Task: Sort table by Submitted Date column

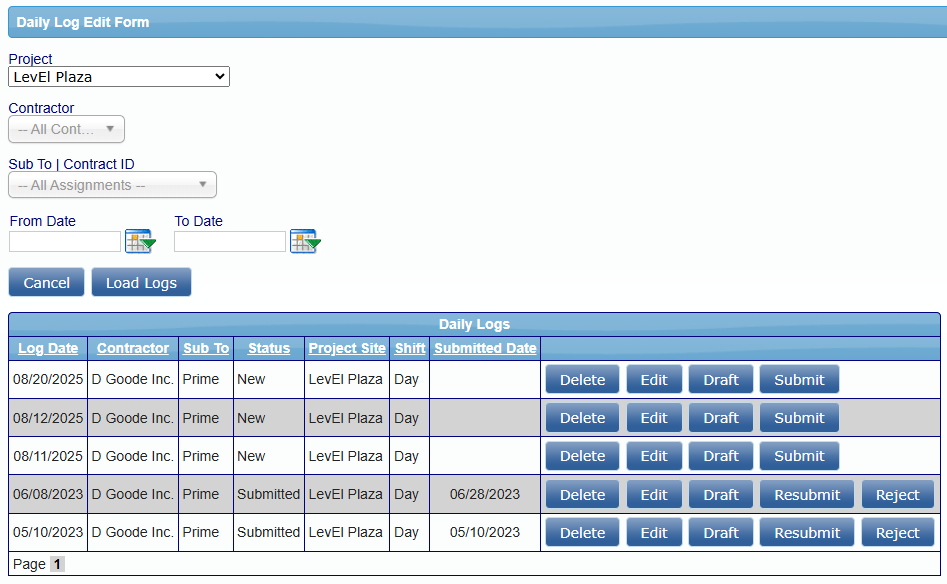Action: point(485,348)
